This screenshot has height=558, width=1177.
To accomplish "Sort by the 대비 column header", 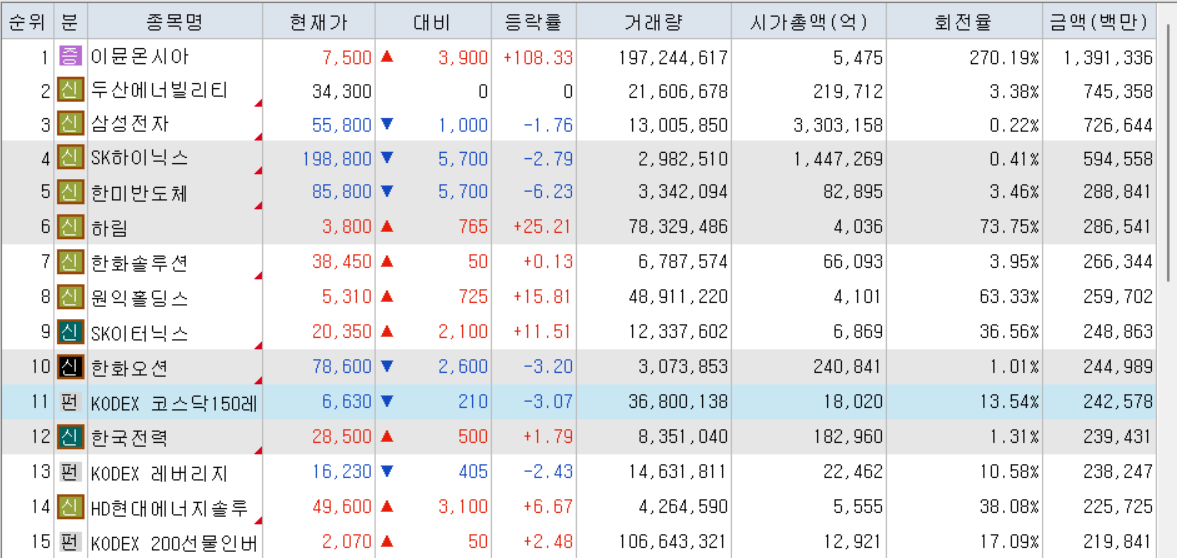I will click(432, 23).
